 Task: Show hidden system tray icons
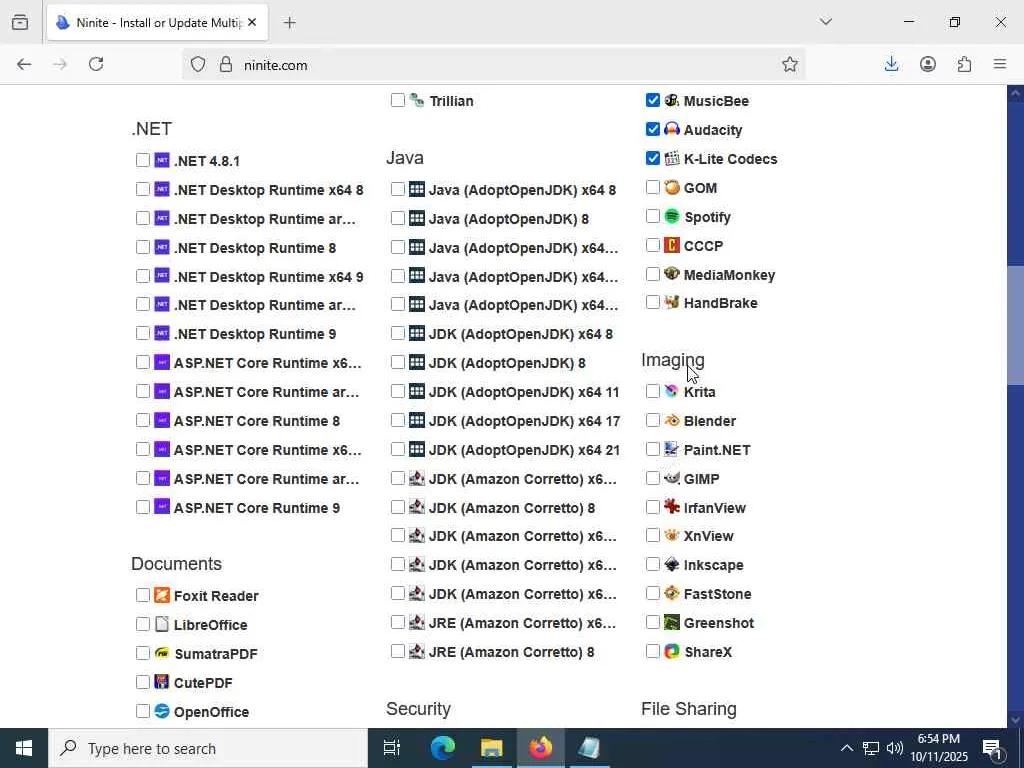point(846,748)
